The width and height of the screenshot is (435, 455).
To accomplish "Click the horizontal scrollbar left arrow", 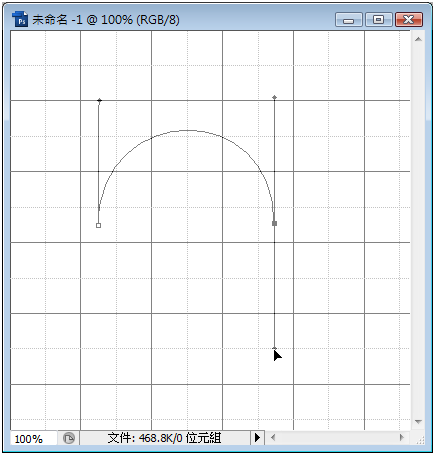I will click(x=273, y=437).
